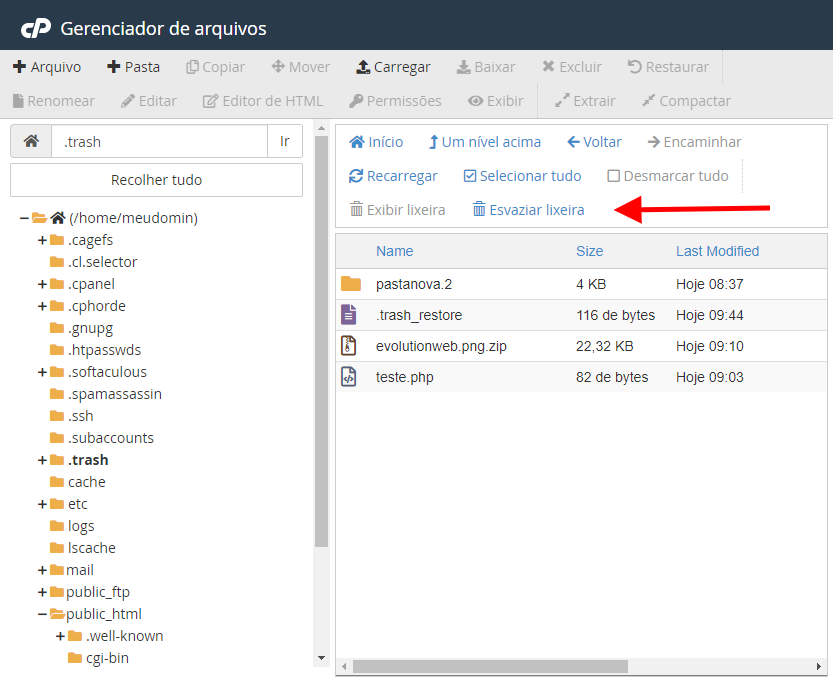Open the Editor de HTML
Image resolution: width=833 pixels, height=677 pixels.
point(262,101)
